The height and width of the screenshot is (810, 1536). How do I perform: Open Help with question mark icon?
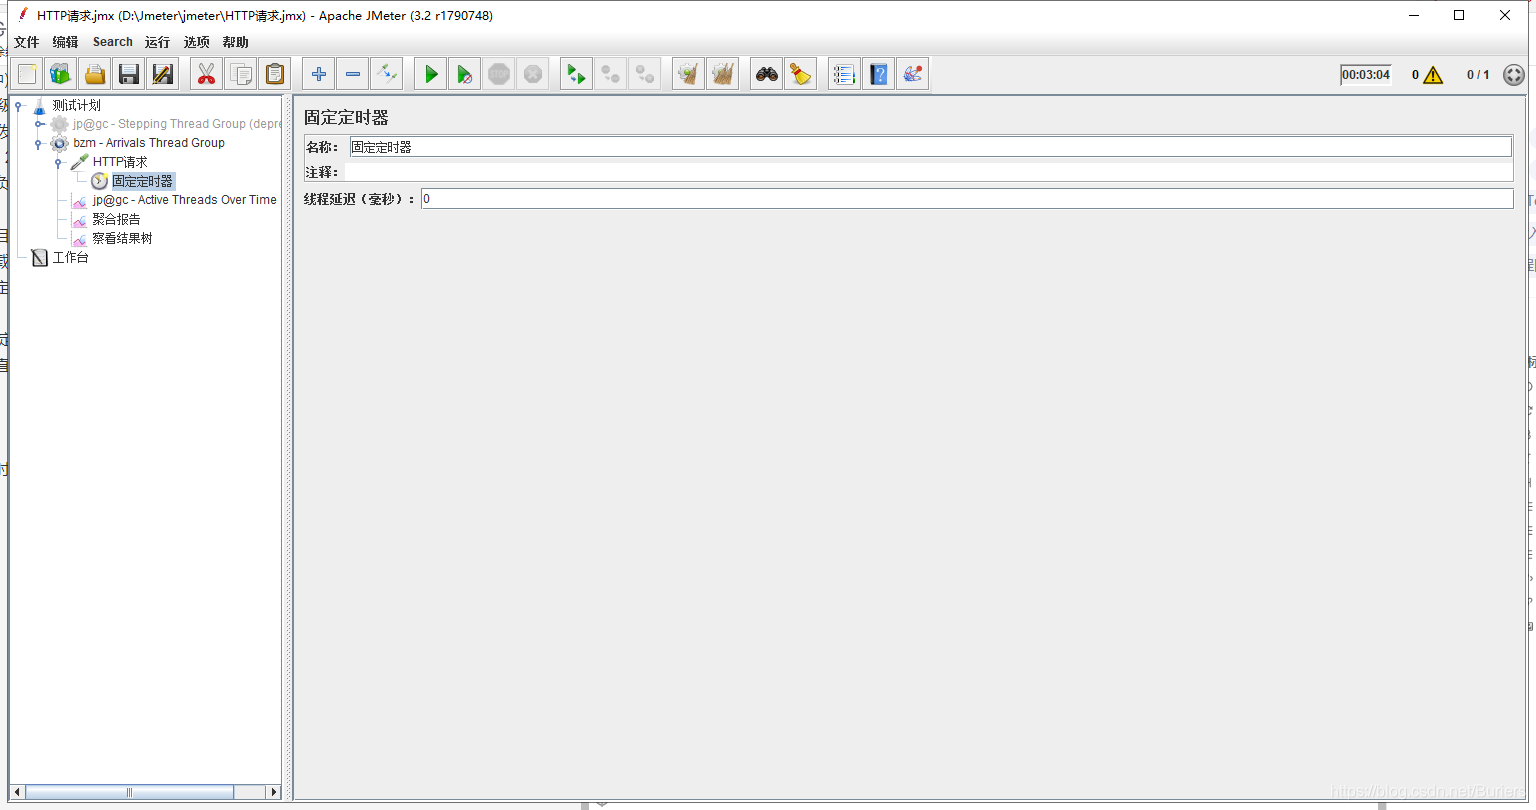[879, 74]
